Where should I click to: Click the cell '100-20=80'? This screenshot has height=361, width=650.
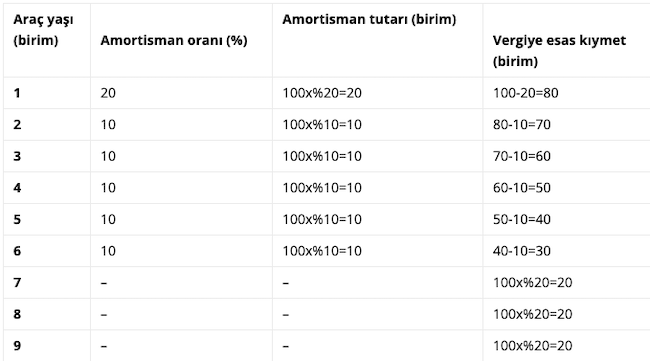(x=526, y=93)
